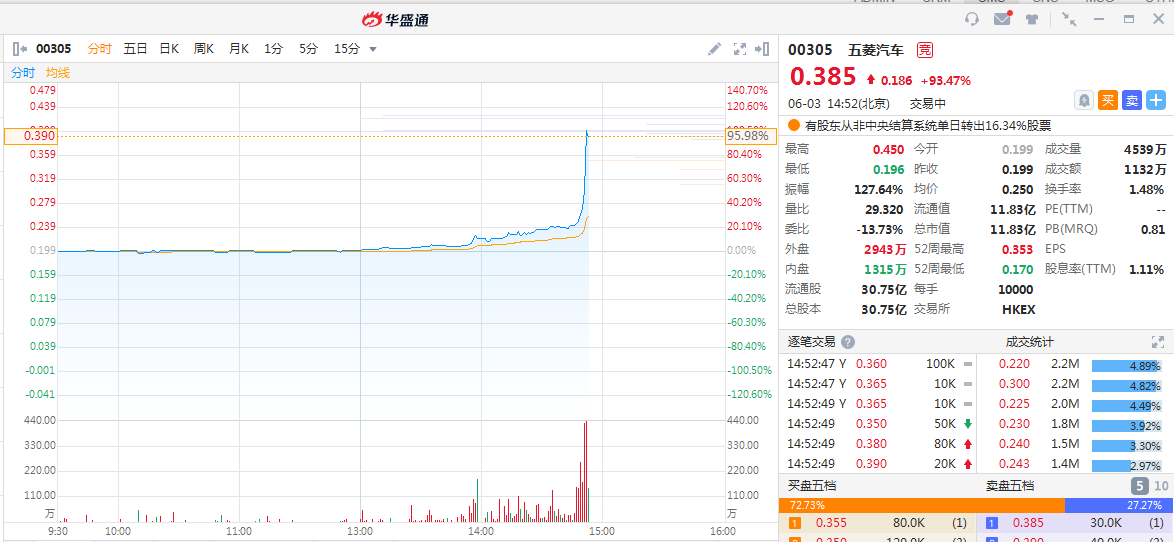Add stock to watchlist with plus icon
1174x542 pixels.
tap(1156, 100)
